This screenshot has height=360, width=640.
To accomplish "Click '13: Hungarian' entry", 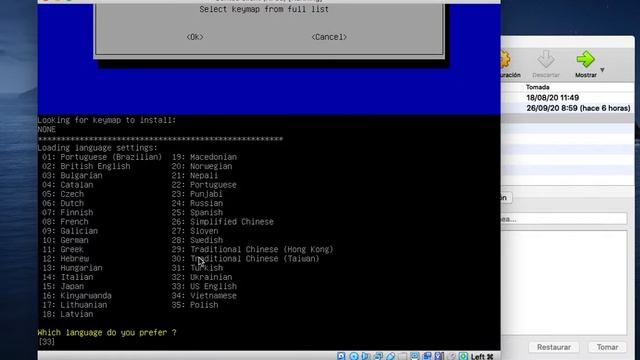I will [x=72, y=268].
